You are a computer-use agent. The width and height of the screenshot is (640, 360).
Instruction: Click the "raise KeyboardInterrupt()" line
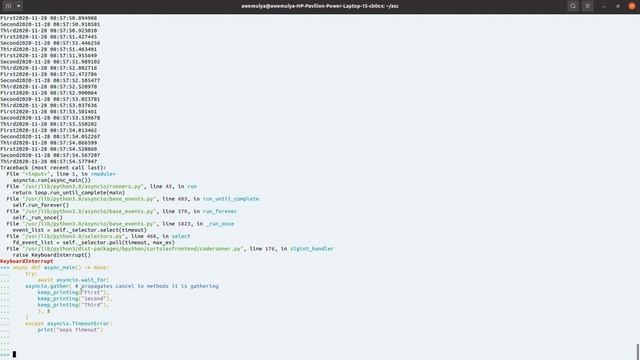coord(51,255)
